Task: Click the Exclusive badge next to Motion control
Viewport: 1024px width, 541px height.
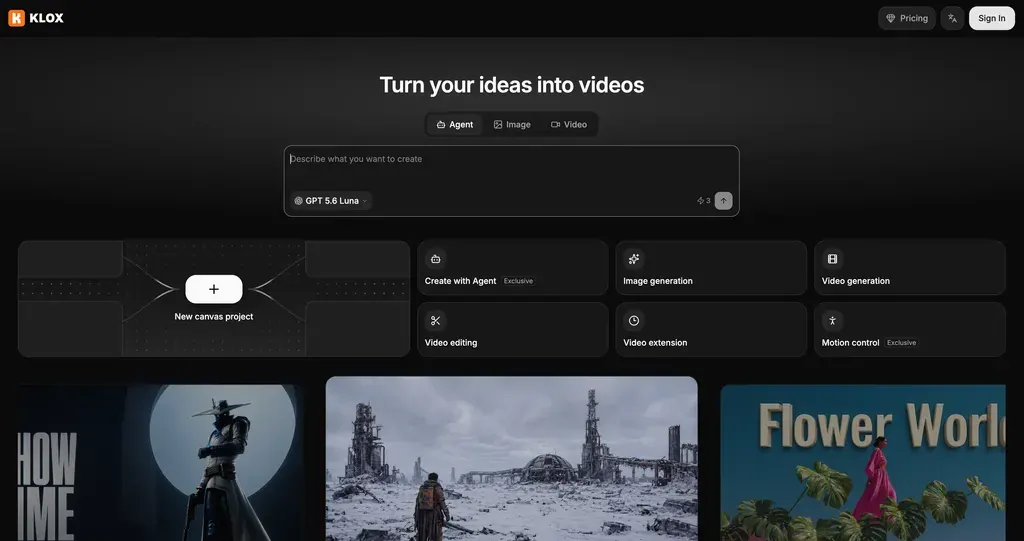Action: pos(901,342)
